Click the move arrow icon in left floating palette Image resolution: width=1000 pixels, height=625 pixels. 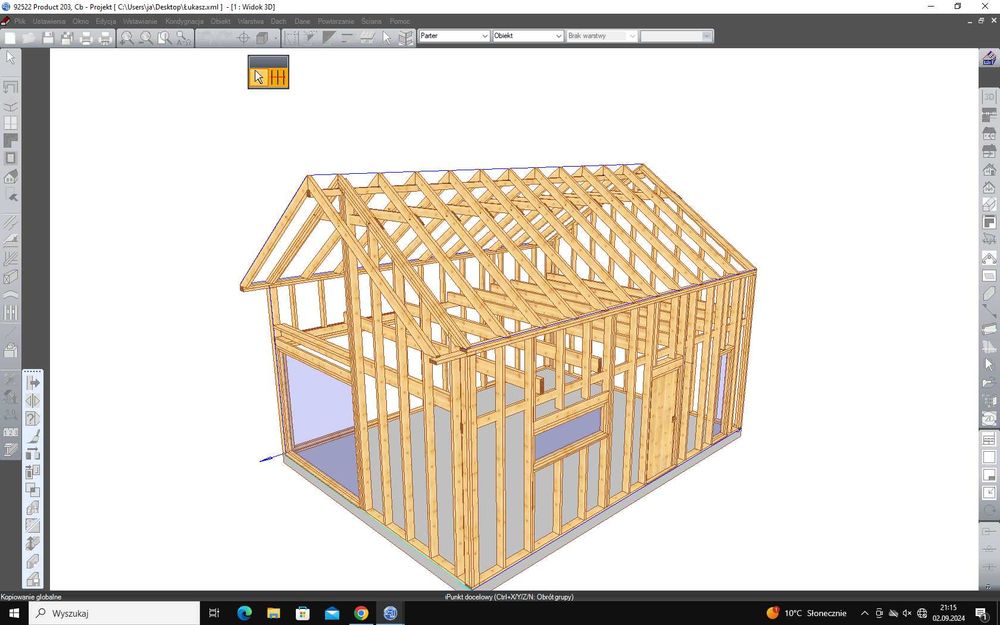click(x=33, y=383)
